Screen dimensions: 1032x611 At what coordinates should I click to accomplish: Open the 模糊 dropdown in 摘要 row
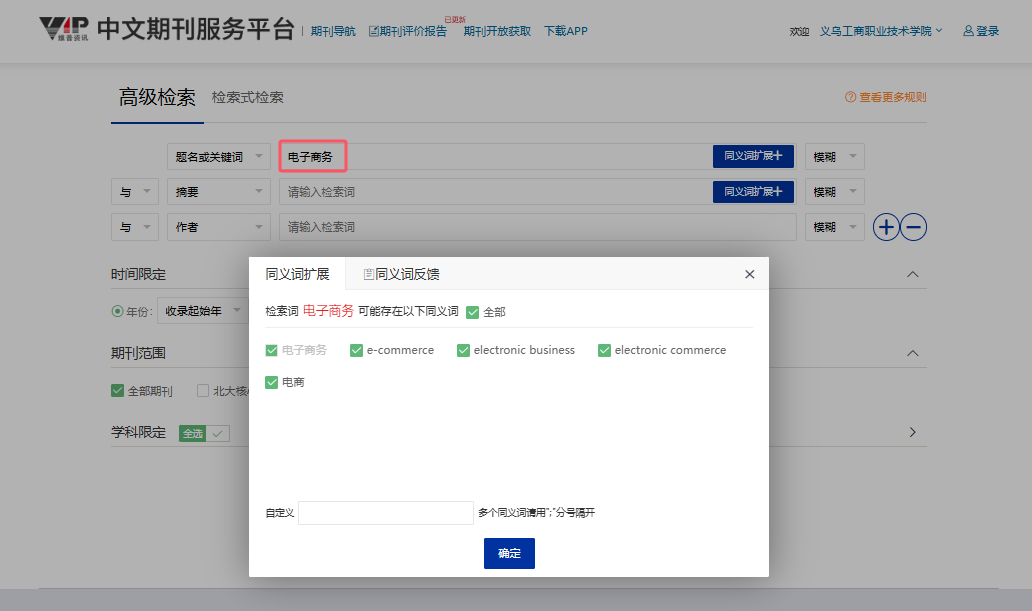(x=835, y=192)
